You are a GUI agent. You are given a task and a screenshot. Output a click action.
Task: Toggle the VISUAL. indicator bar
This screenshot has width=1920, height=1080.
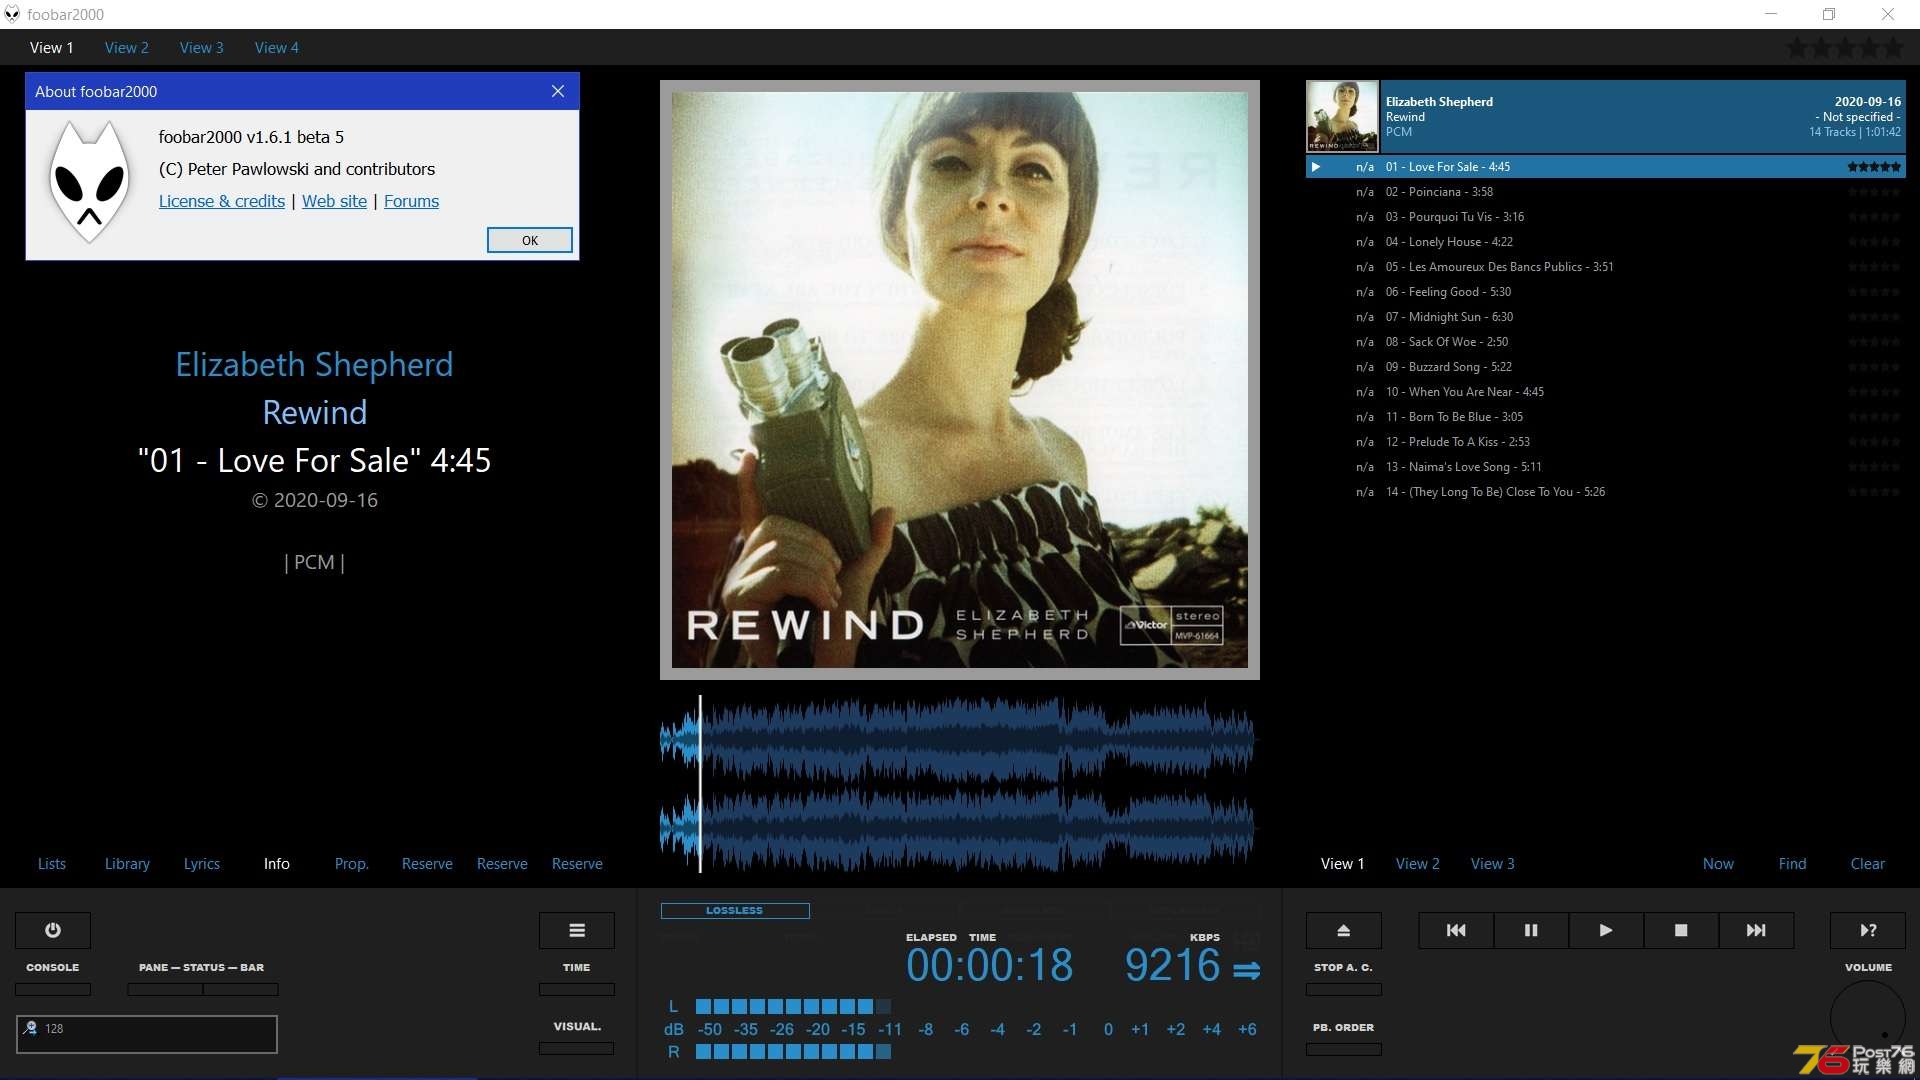pyautogui.click(x=577, y=1048)
